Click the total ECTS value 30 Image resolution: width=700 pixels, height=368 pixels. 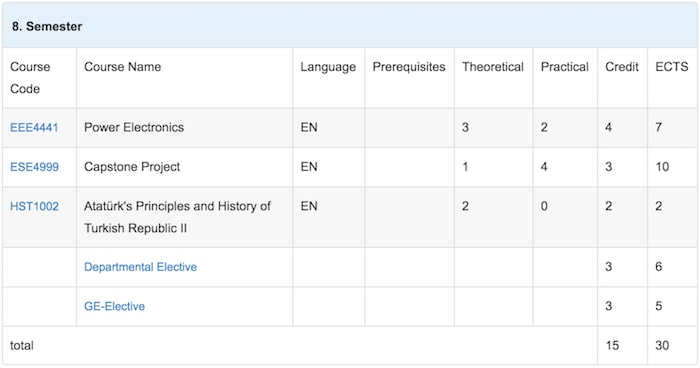point(662,346)
